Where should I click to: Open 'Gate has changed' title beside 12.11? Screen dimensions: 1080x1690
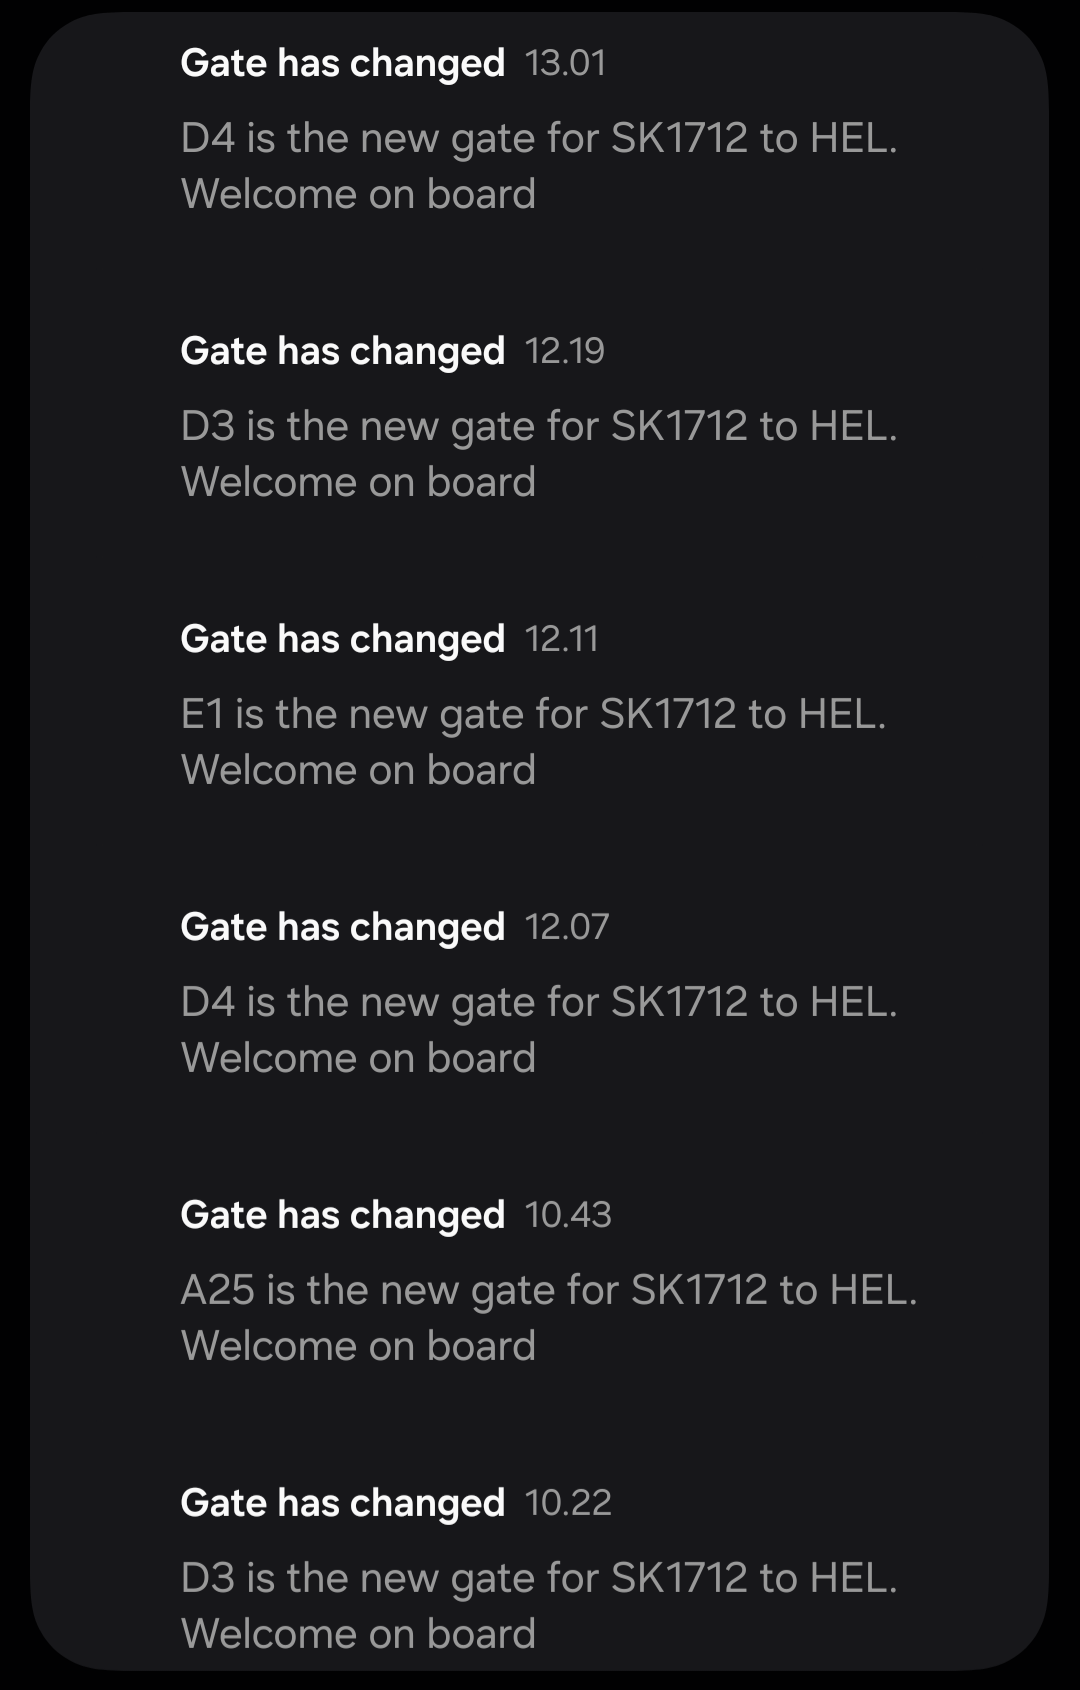(x=342, y=639)
